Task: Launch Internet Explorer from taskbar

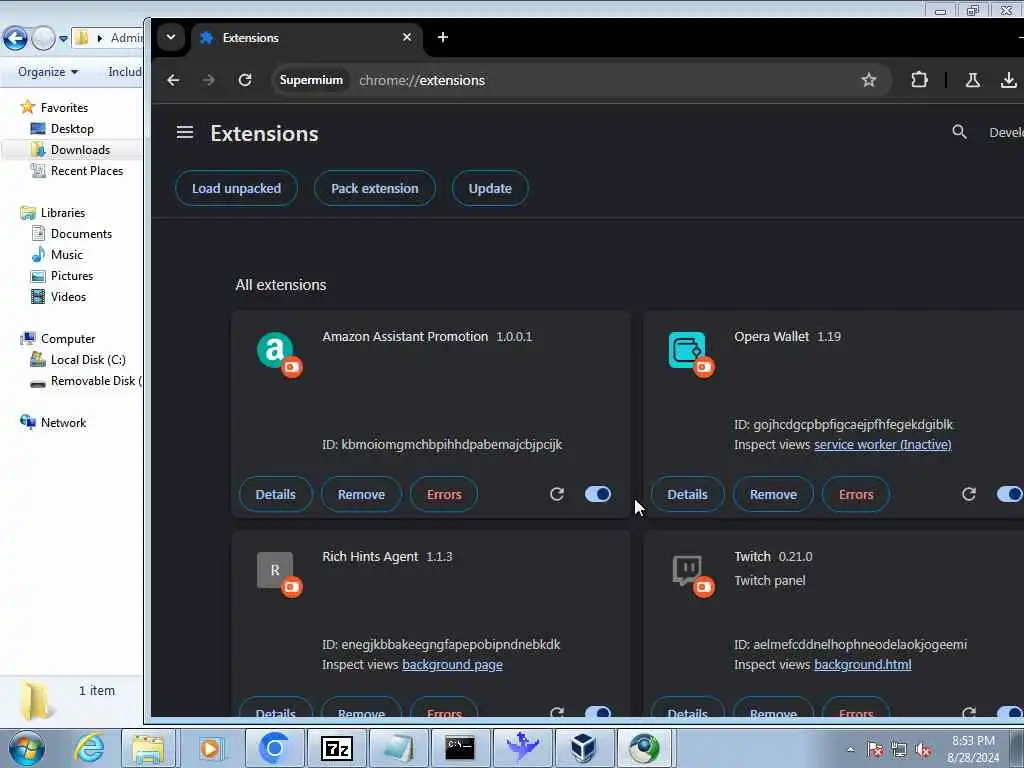Action: tap(89, 748)
